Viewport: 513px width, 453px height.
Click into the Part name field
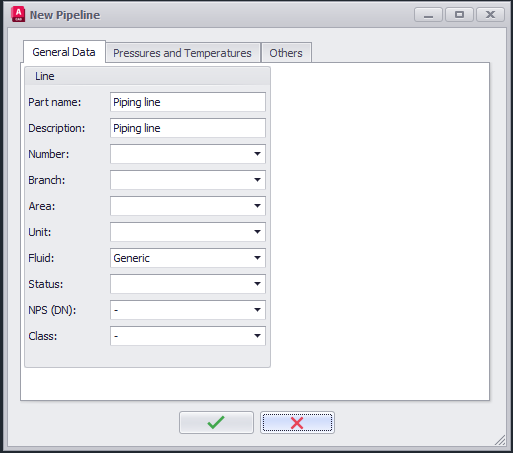[x=188, y=102]
